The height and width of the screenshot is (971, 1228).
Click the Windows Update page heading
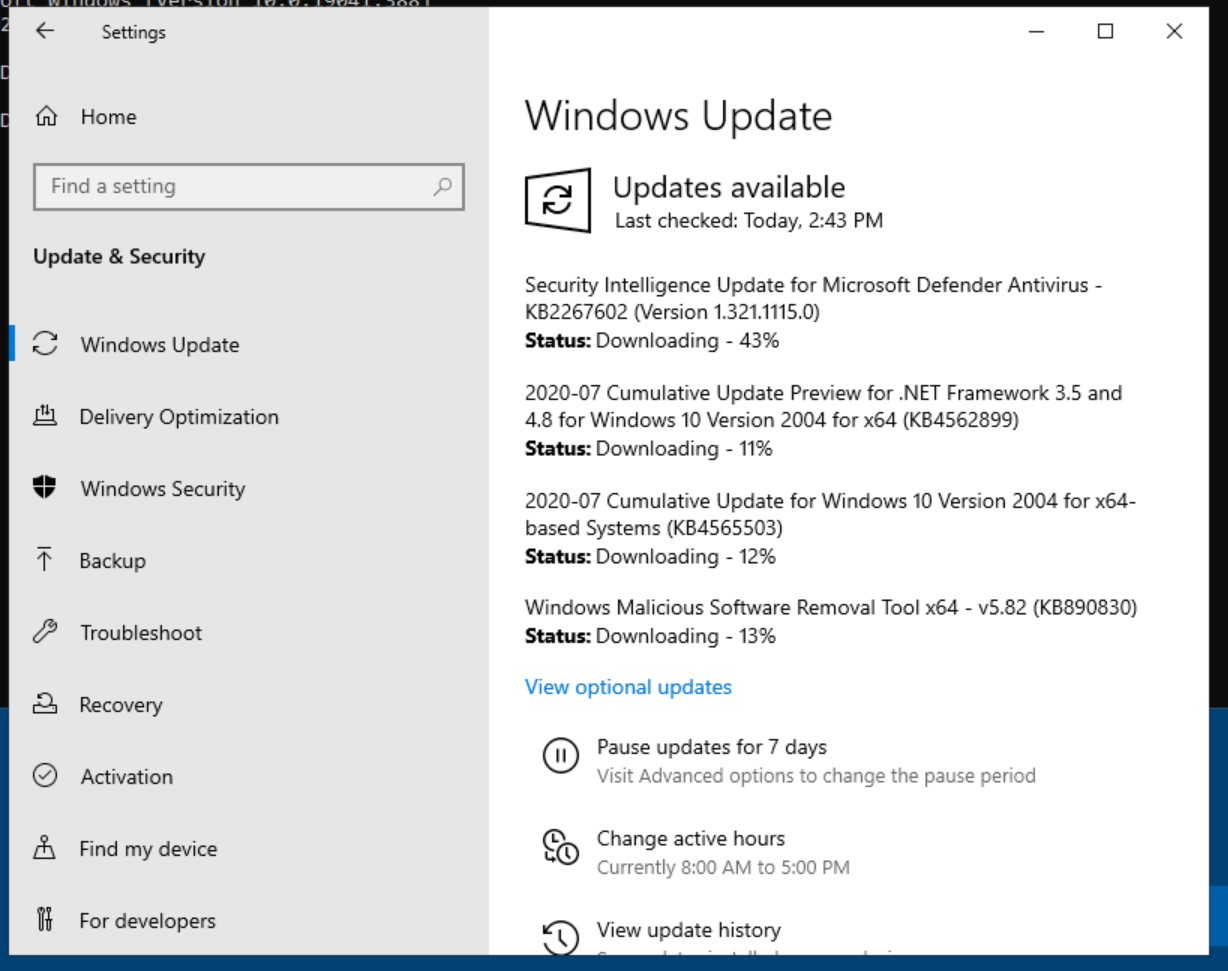tap(679, 116)
